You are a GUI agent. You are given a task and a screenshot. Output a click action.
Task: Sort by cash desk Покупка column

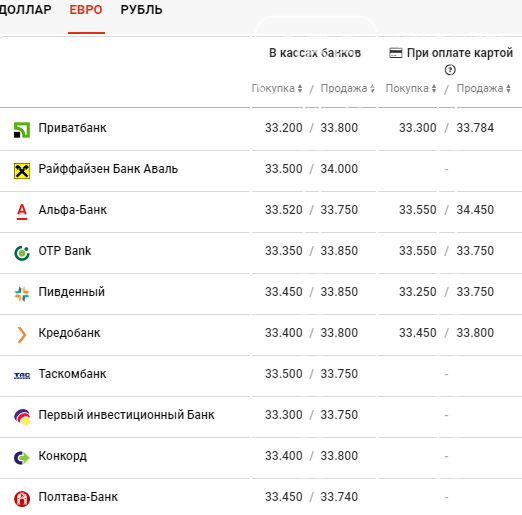tap(277, 88)
